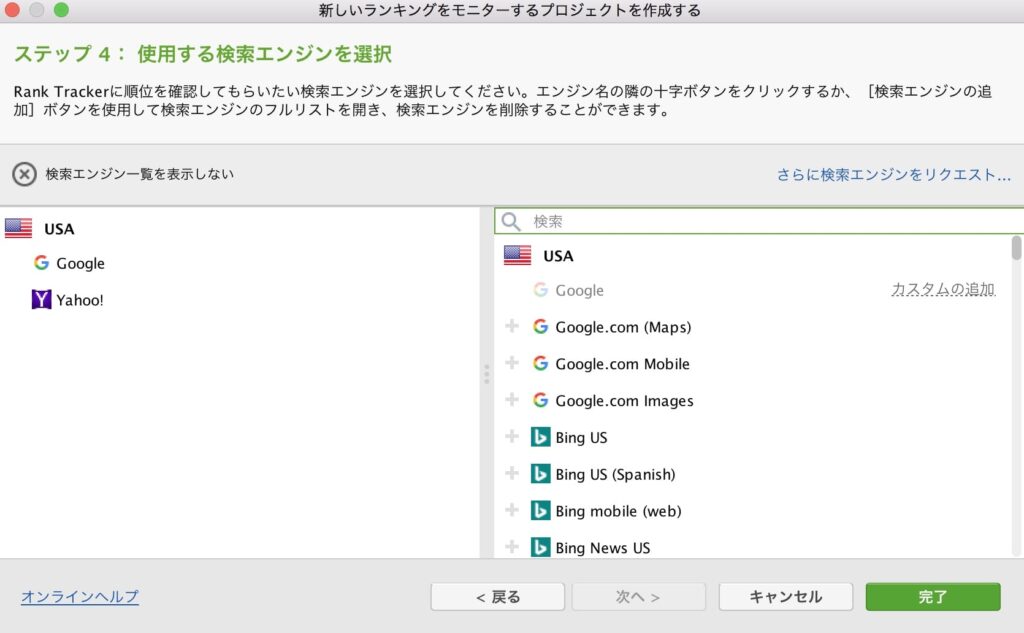Open さらに検索エンジンをリクエスト link
The height and width of the screenshot is (633, 1024).
tap(893, 174)
